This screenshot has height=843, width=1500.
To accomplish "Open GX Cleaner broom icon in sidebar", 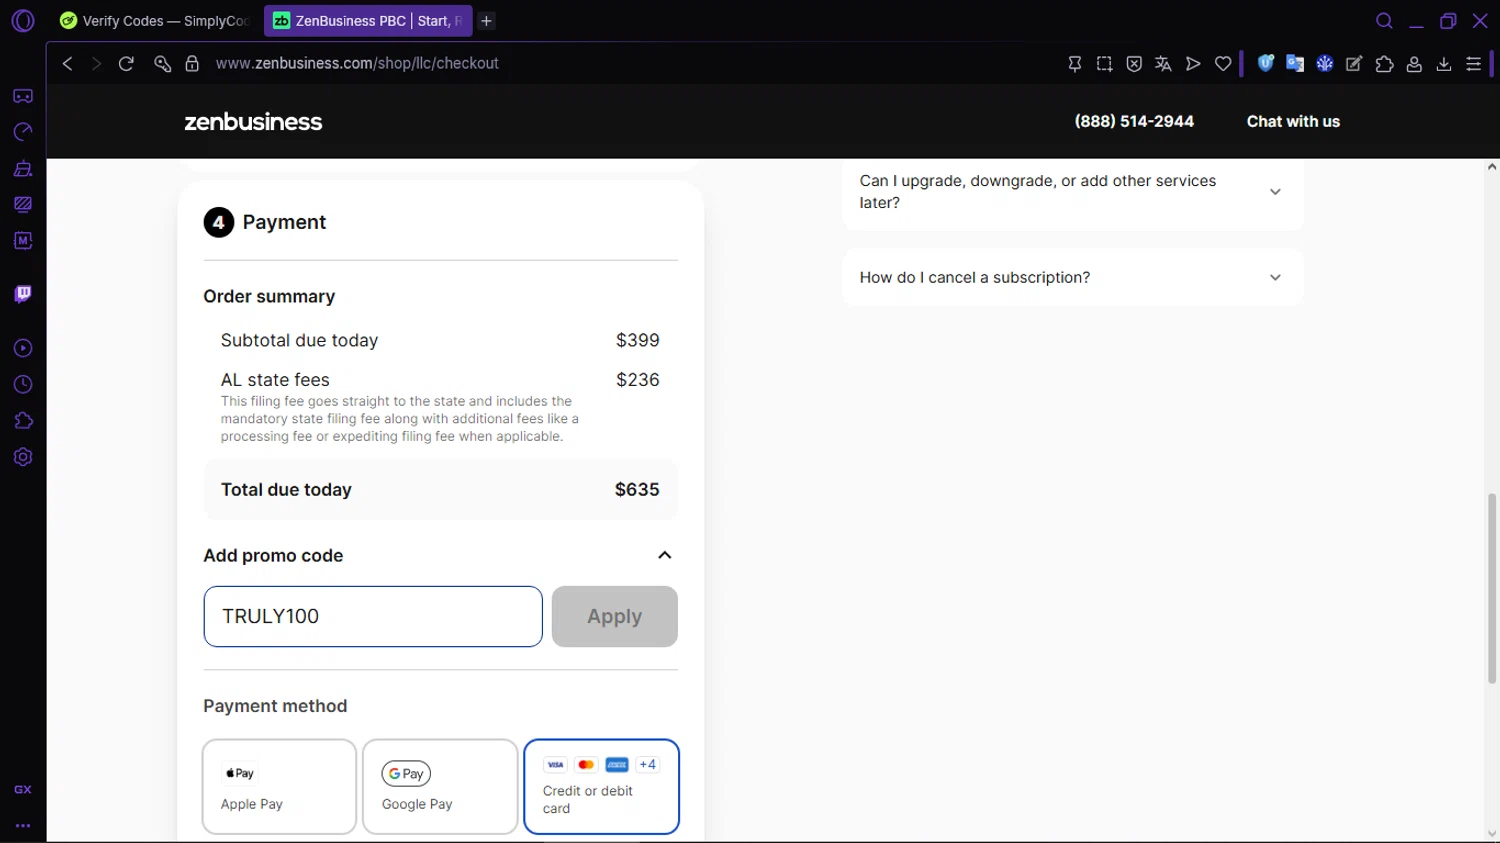I will coord(23,168).
